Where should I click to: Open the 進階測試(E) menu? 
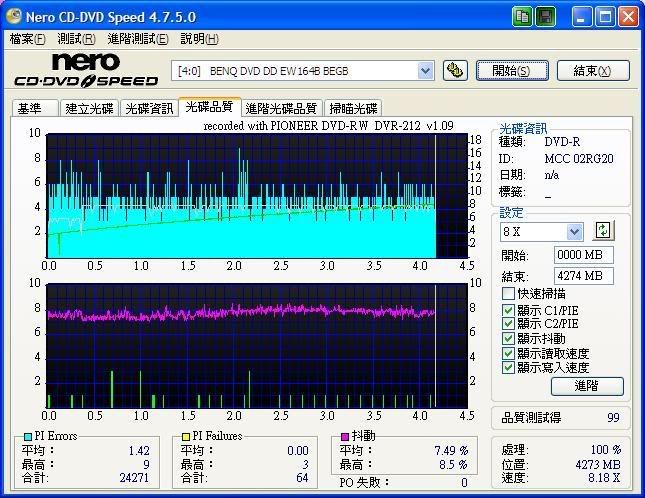138,39
